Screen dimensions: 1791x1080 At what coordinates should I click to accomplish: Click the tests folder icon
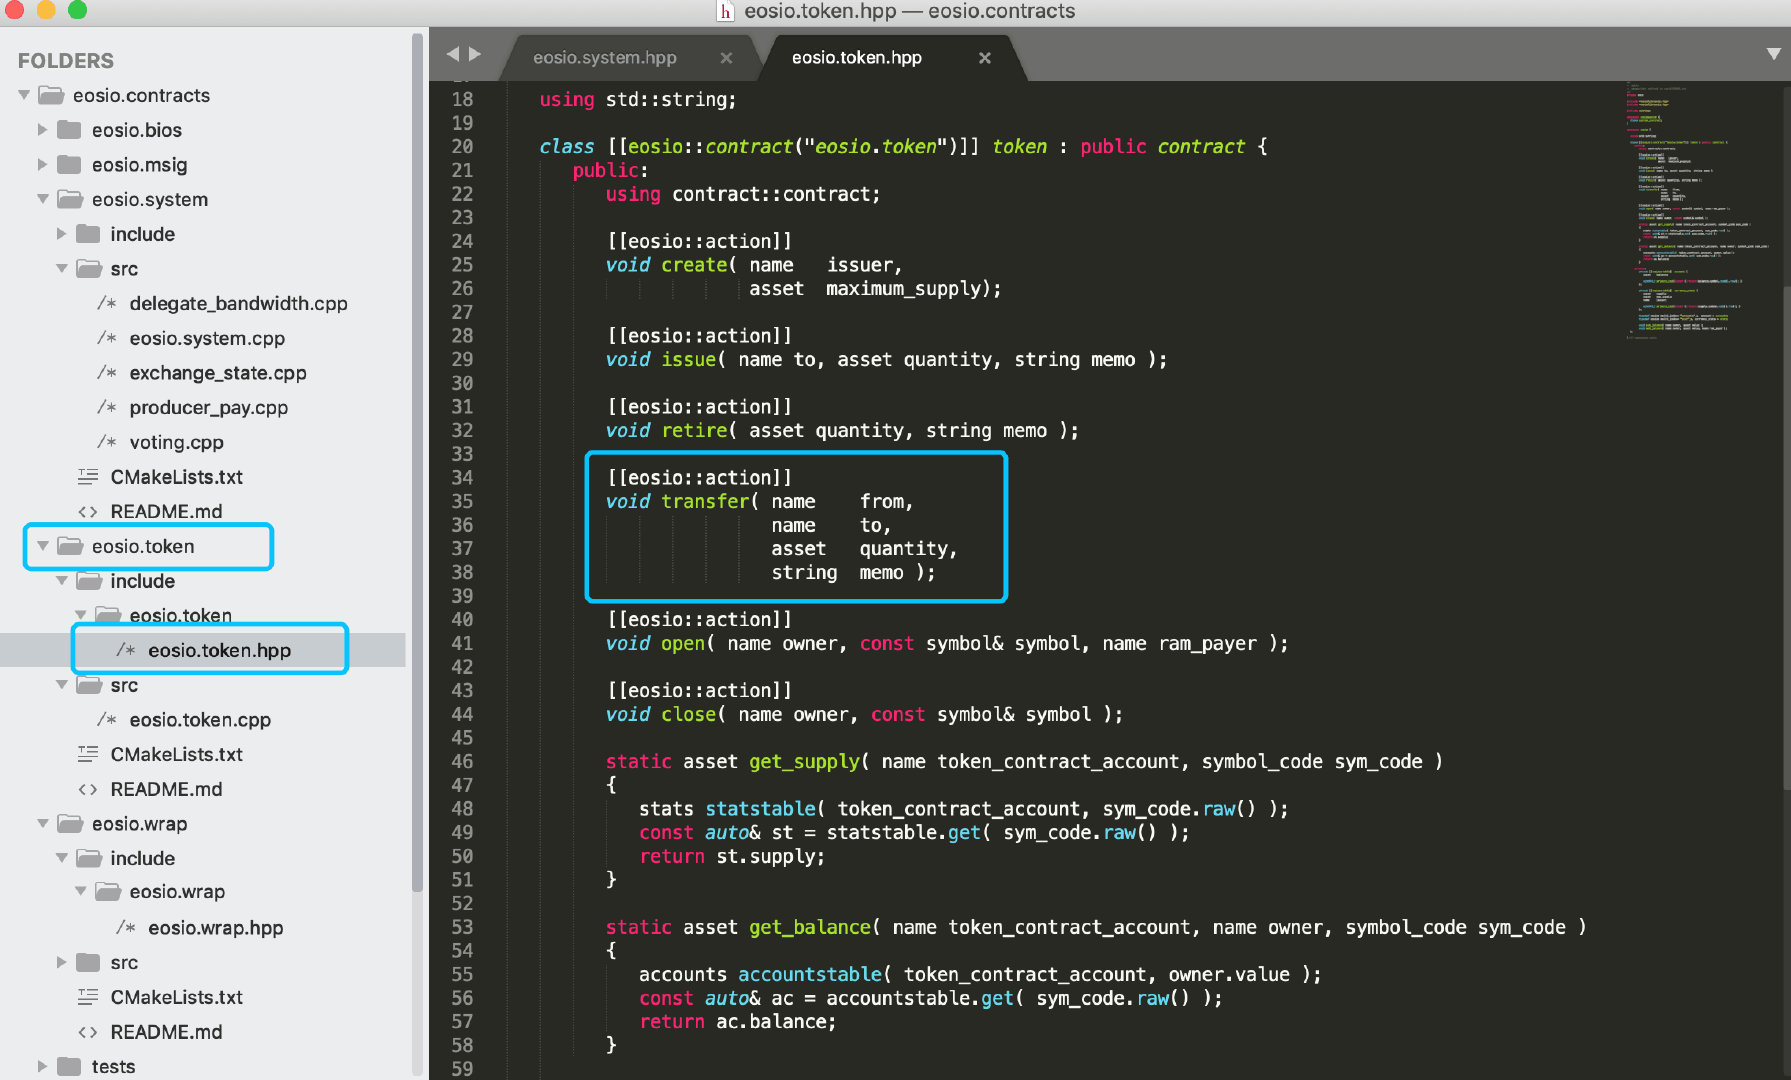(69, 1066)
